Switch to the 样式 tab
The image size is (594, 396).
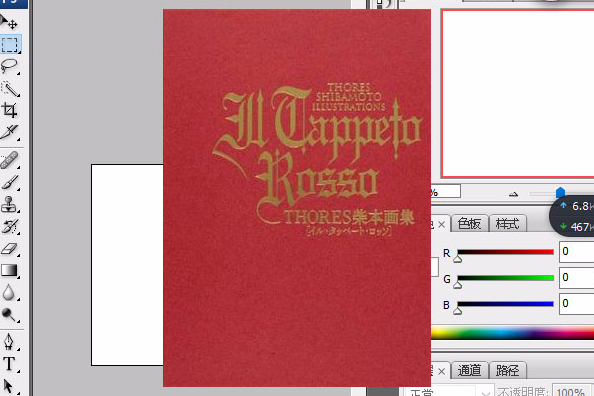coord(507,224)
